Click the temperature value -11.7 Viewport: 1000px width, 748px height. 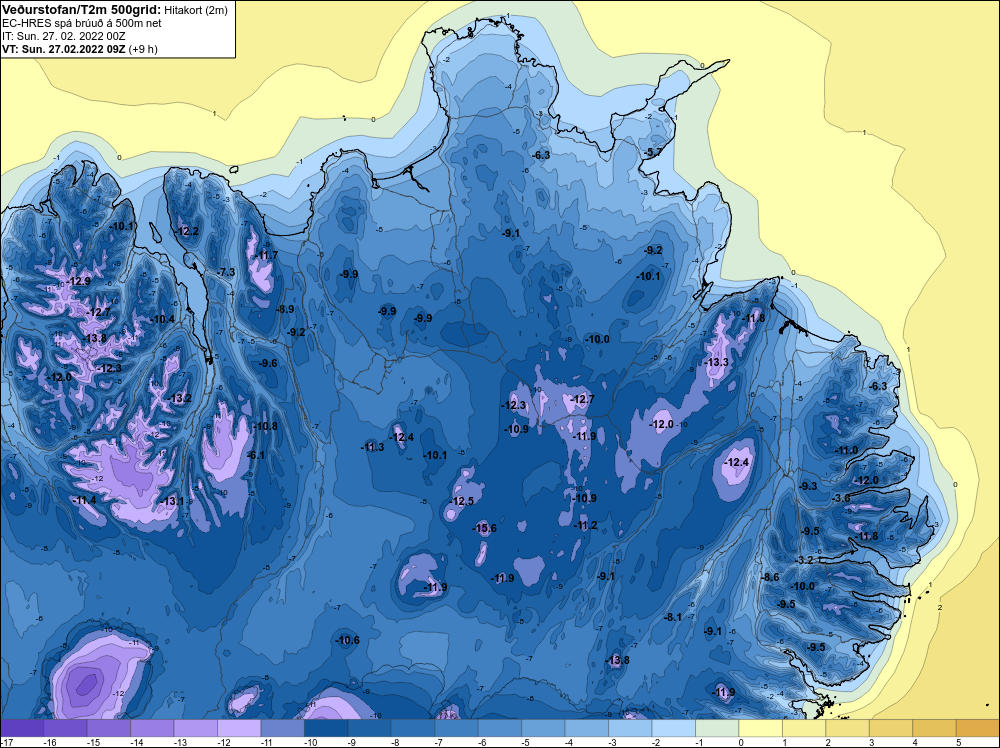[x=266, y=255]
